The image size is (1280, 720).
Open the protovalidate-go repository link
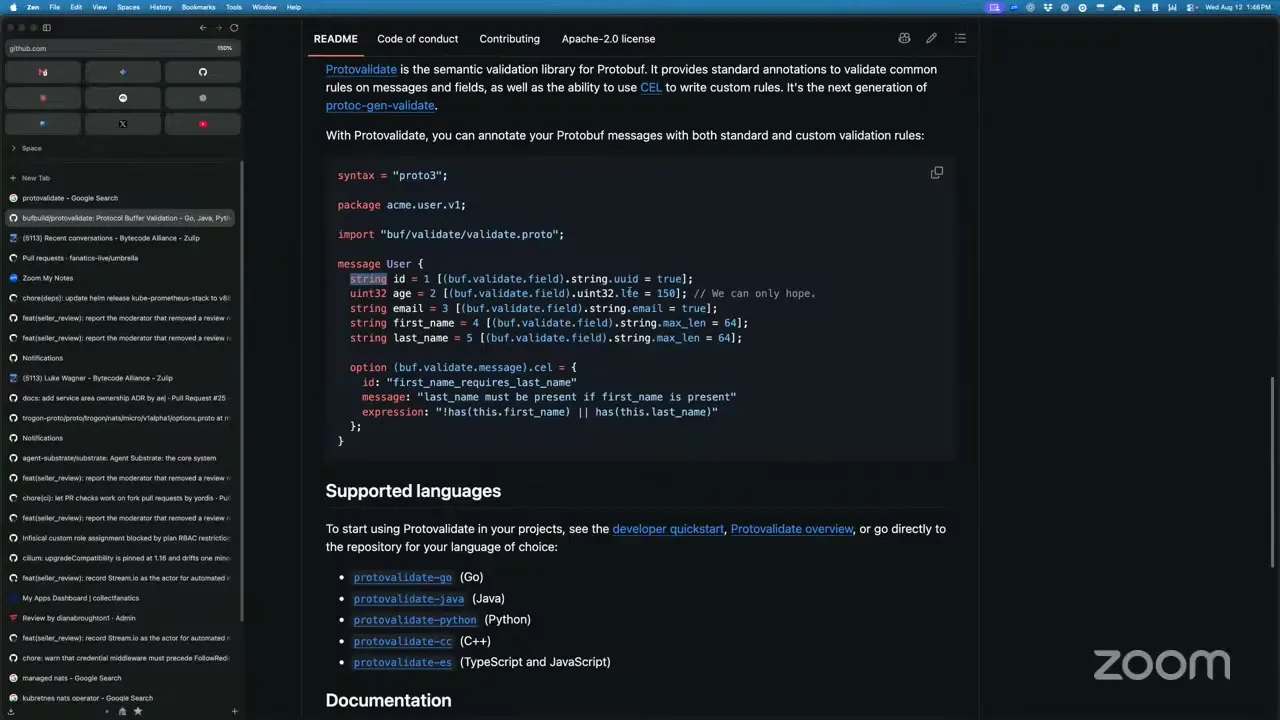click(x=402, y=577)
